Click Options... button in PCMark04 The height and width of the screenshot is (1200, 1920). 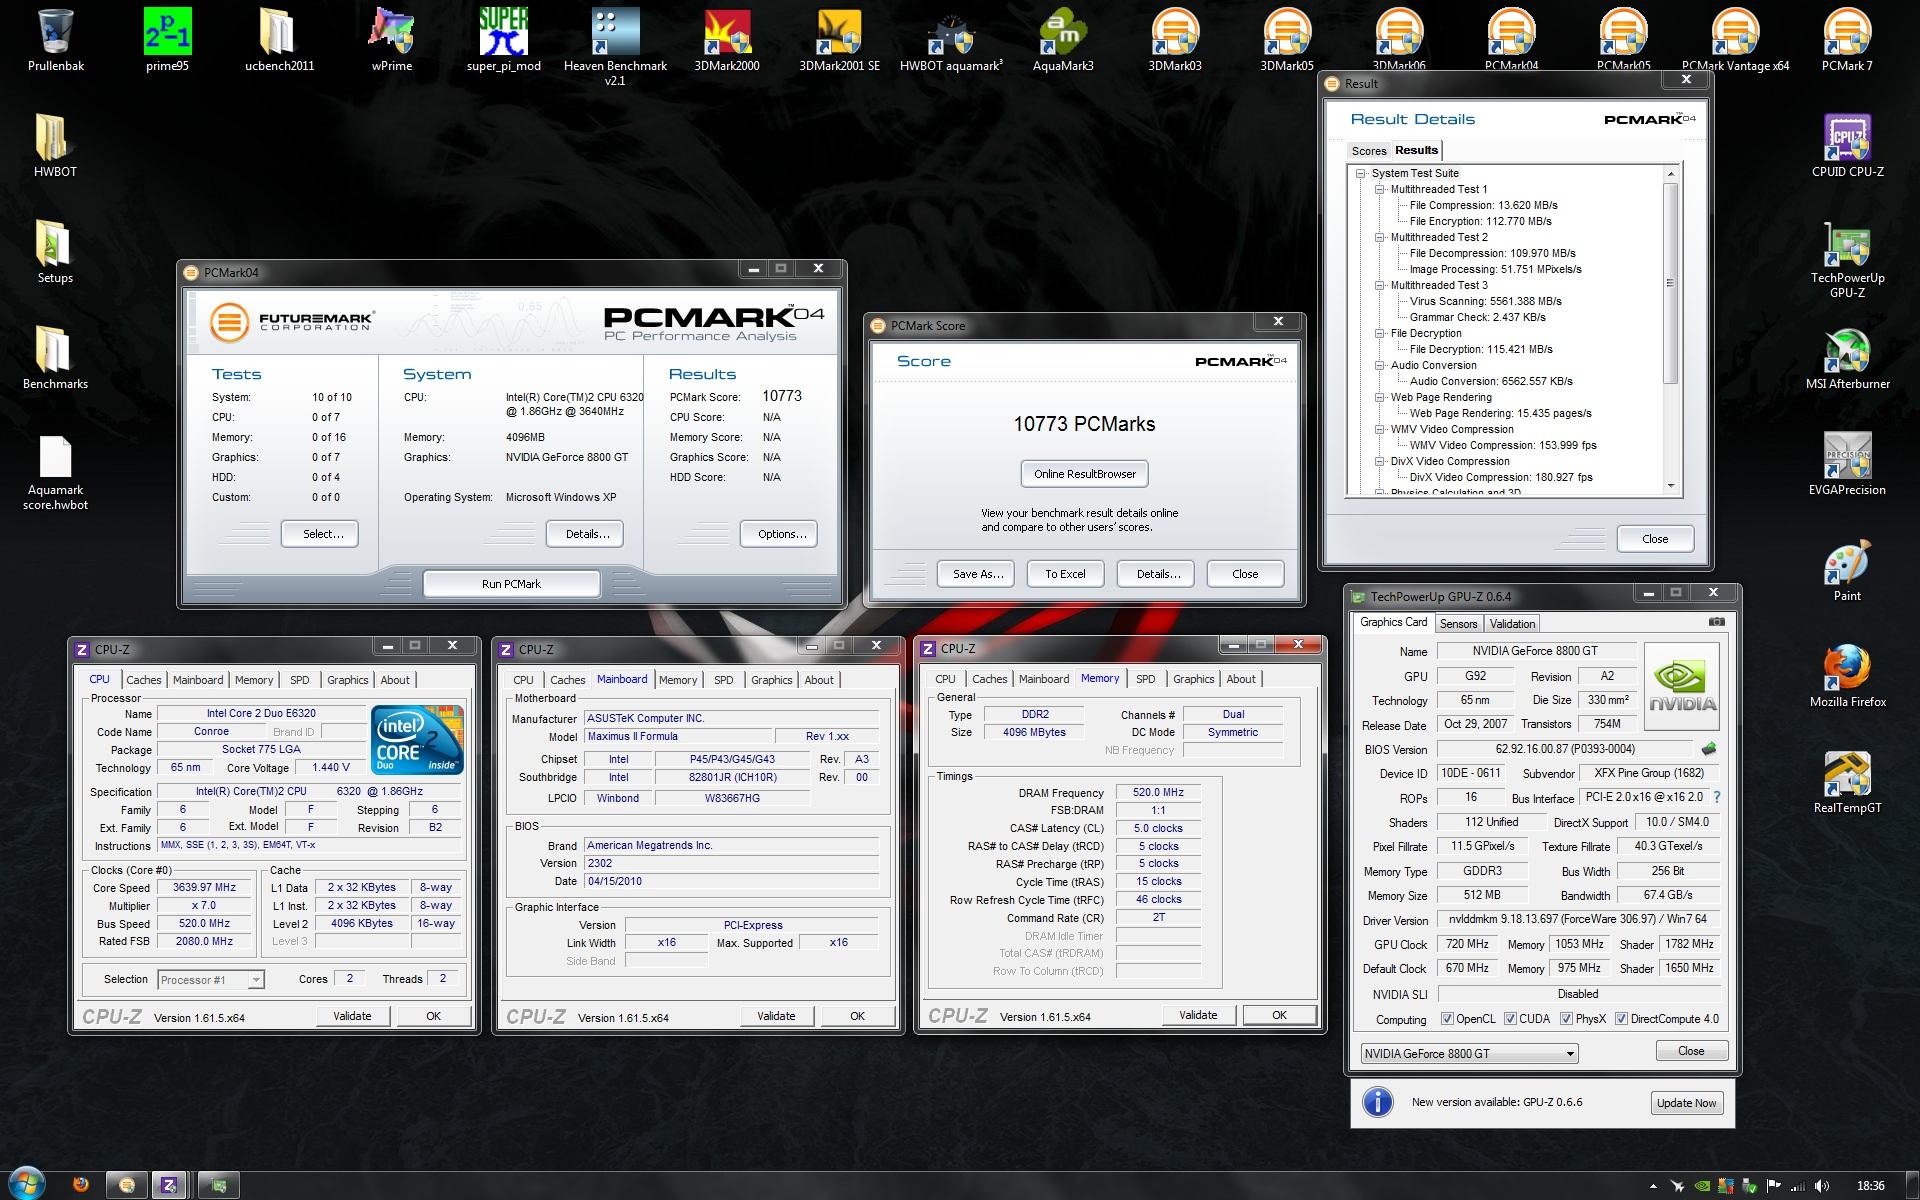779,534
